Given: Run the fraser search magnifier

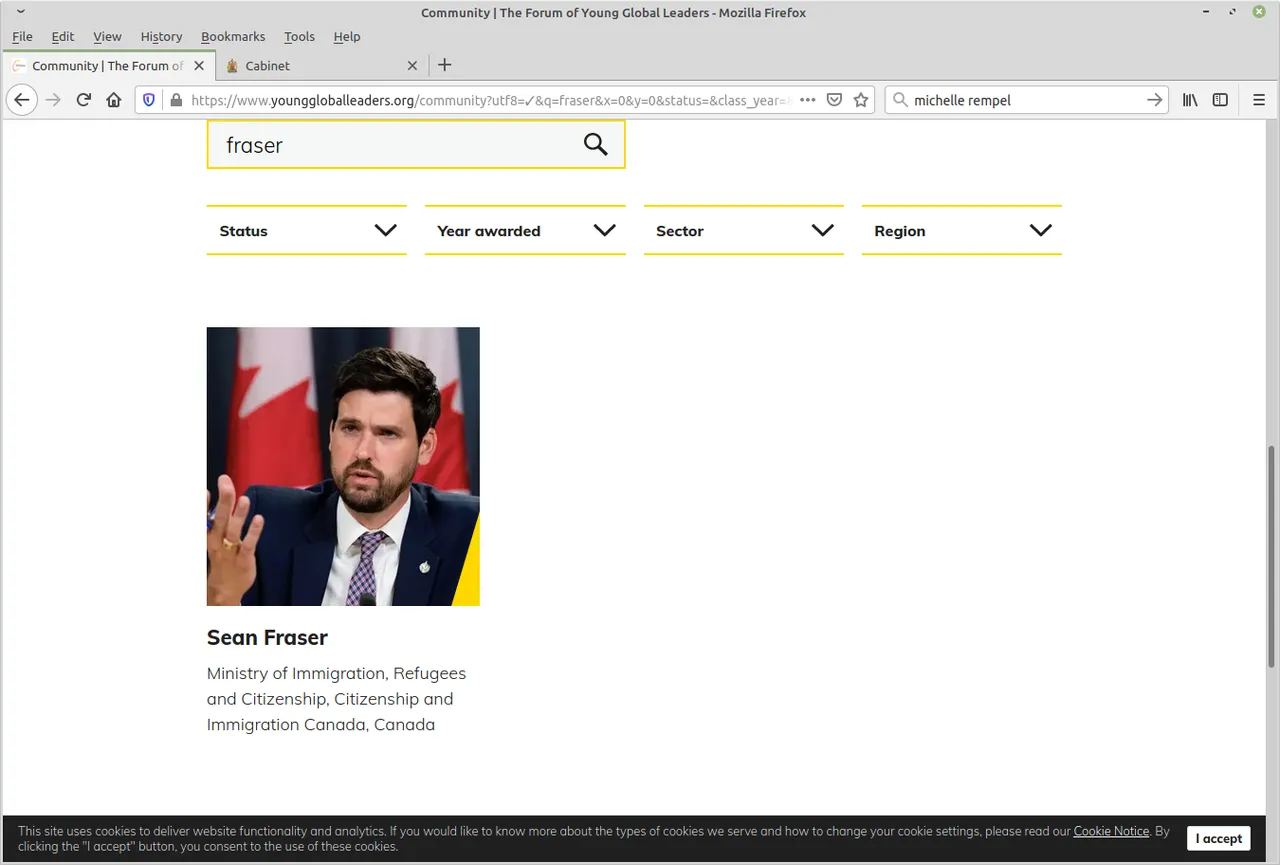Looking at the screenshot, I should tap(595, 144).
